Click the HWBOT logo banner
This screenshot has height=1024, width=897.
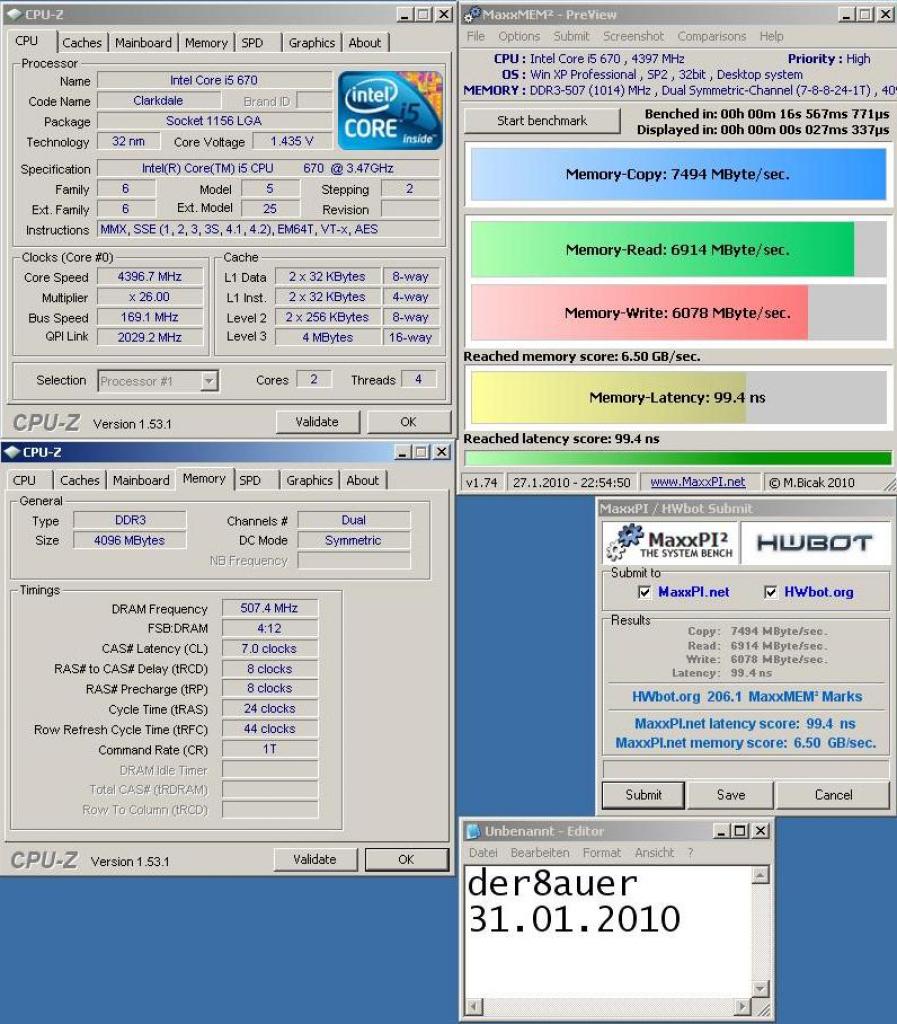coord(815,543)
